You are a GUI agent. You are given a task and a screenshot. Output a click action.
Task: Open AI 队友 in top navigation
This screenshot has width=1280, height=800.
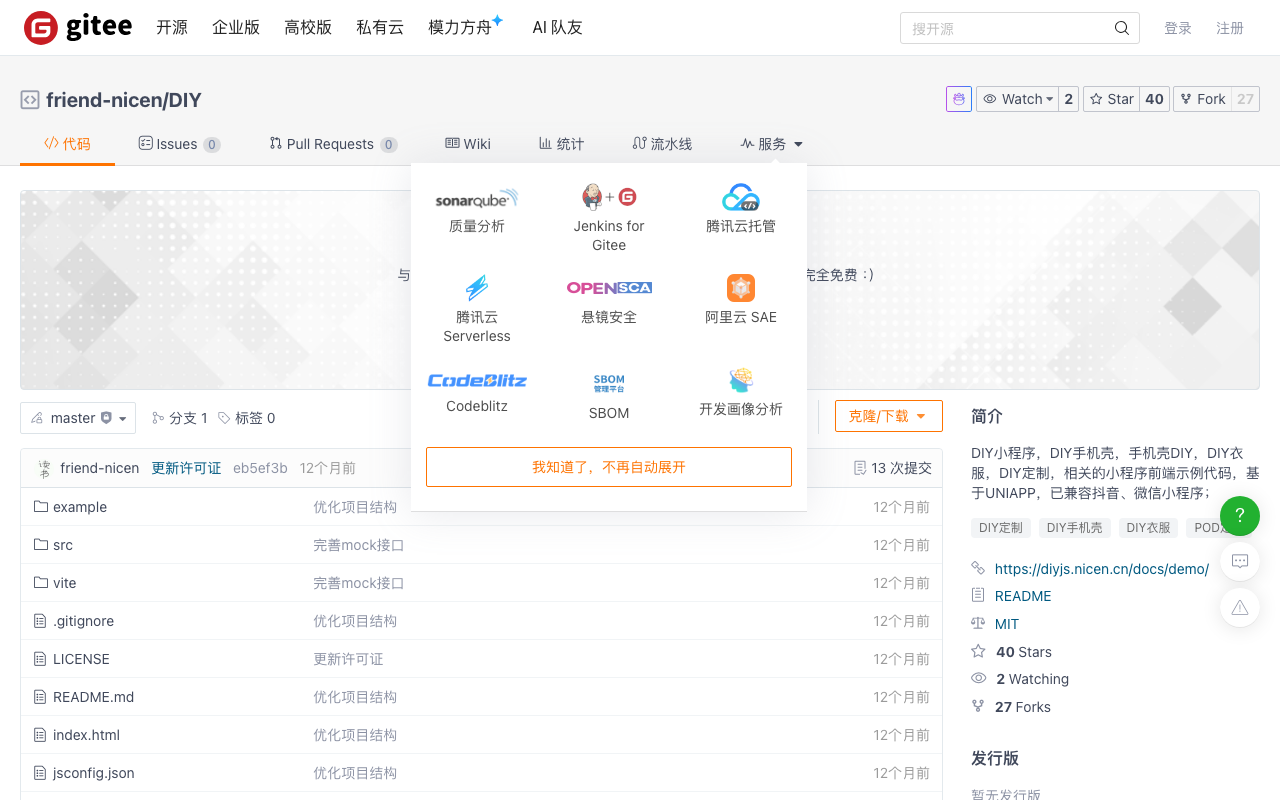point(557,28)
